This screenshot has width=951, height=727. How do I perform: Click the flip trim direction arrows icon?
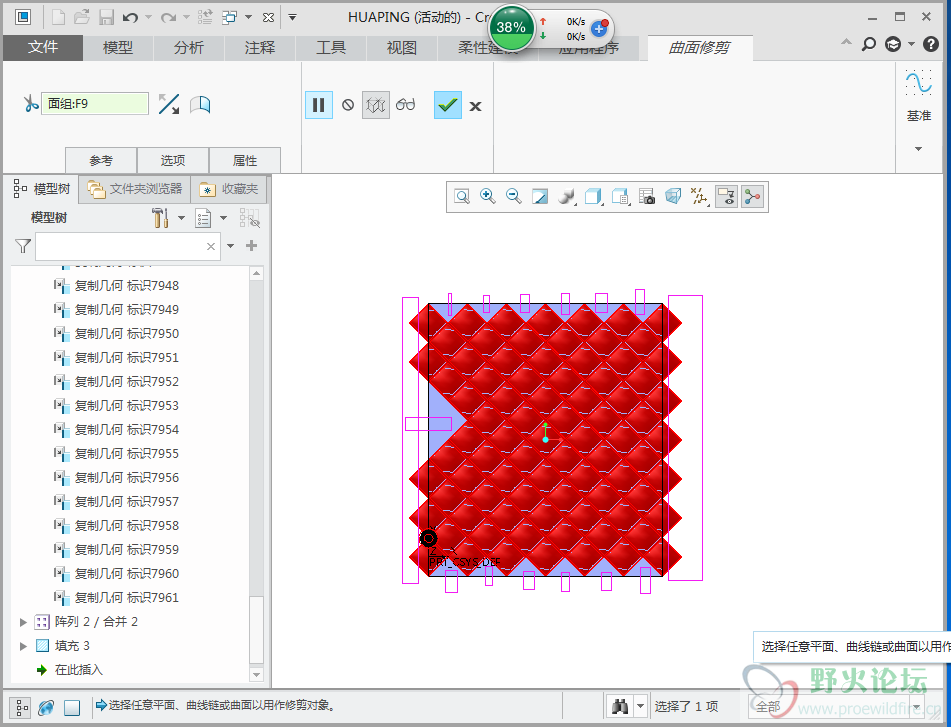tap(169, 104)
